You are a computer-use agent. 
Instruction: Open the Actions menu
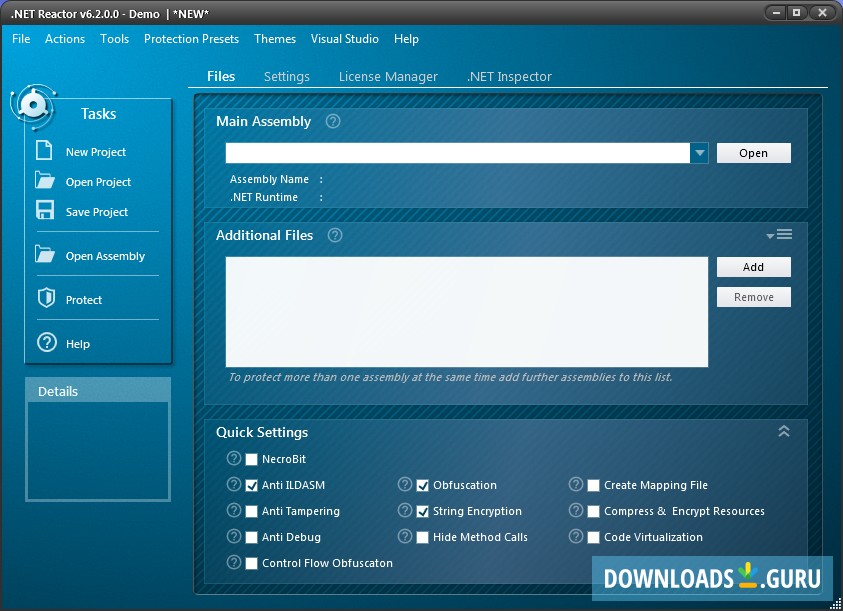(x=65, y=39)
